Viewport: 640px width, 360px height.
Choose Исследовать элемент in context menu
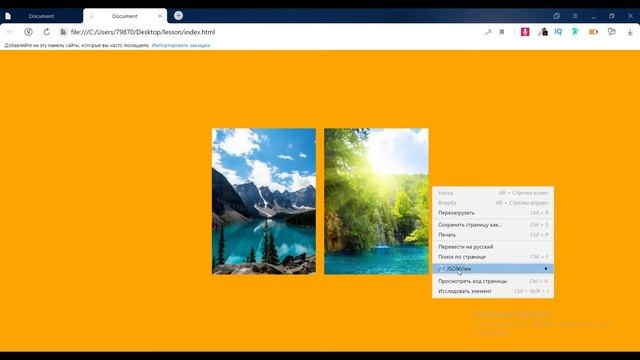click(x=493, y=291)
